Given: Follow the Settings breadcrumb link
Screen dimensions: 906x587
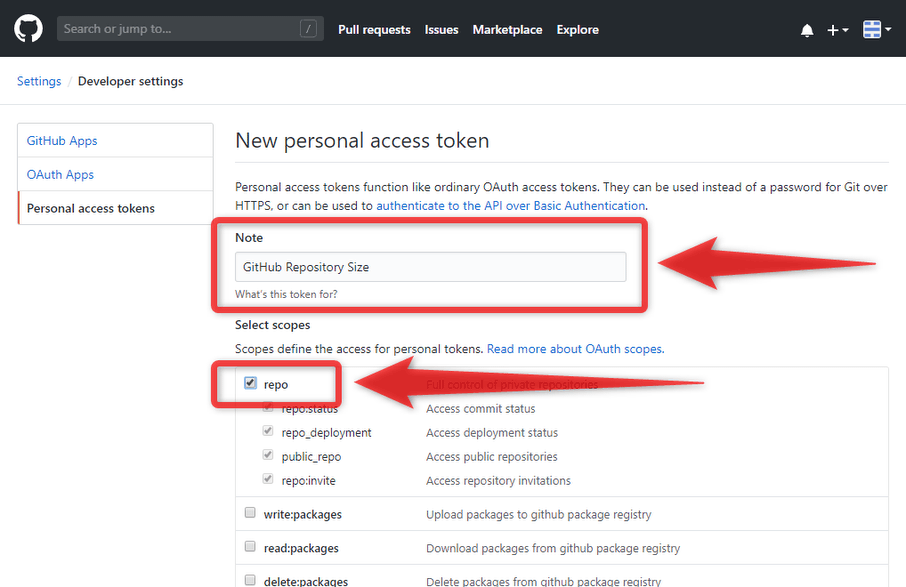Looking at the screenshot, I should [x=39, y=81].
